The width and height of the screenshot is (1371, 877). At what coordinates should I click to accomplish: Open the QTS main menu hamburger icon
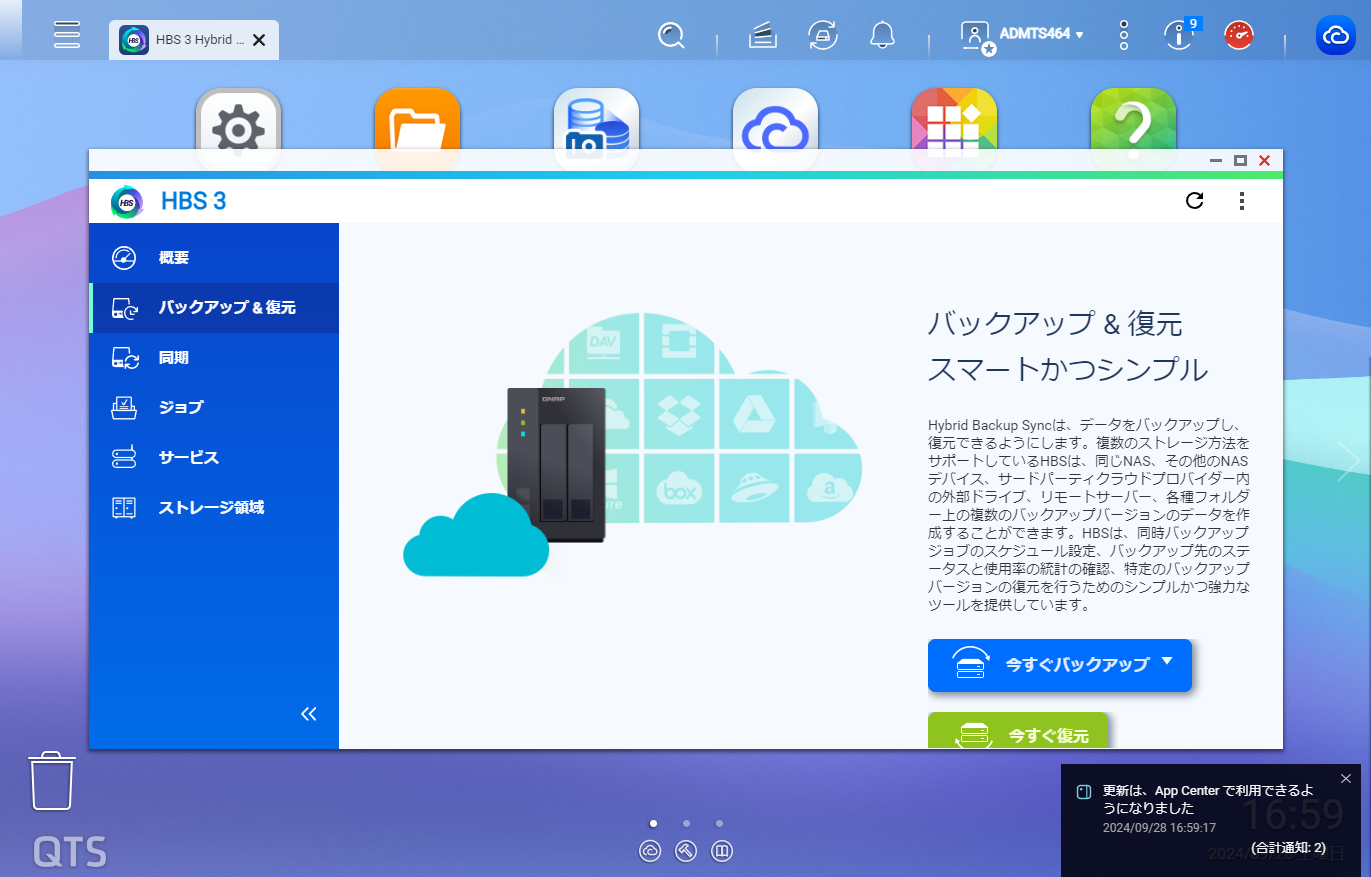[x=67, y=34]
